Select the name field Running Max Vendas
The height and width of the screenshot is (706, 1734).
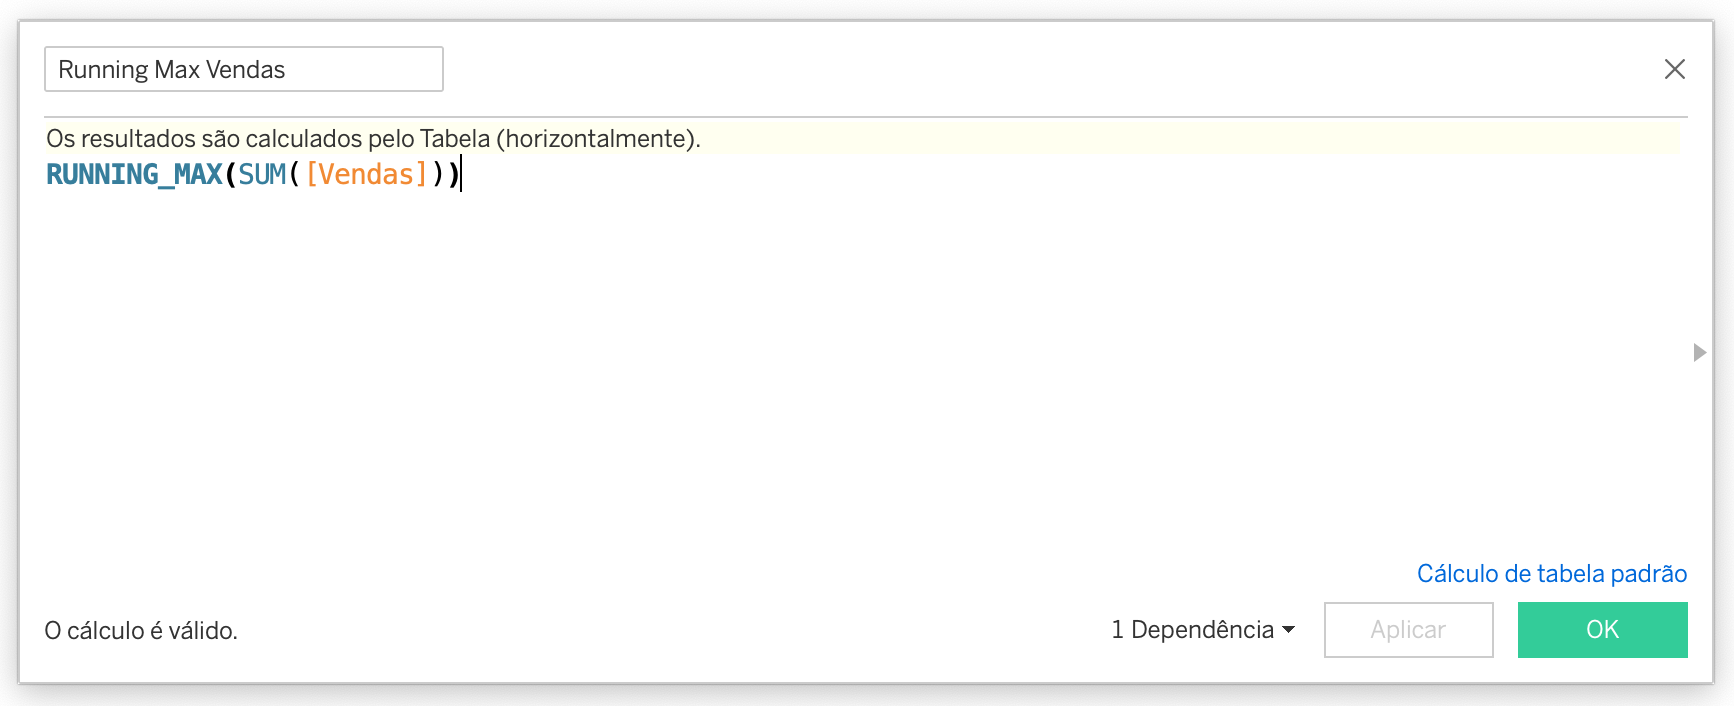243,69
